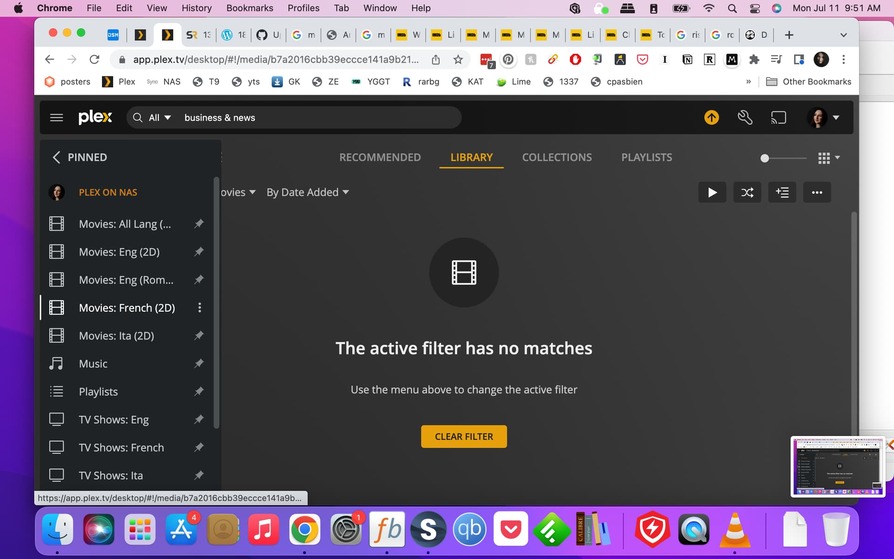Launch VLC from the Dock
894x559 pixels.
pos(735,529)
